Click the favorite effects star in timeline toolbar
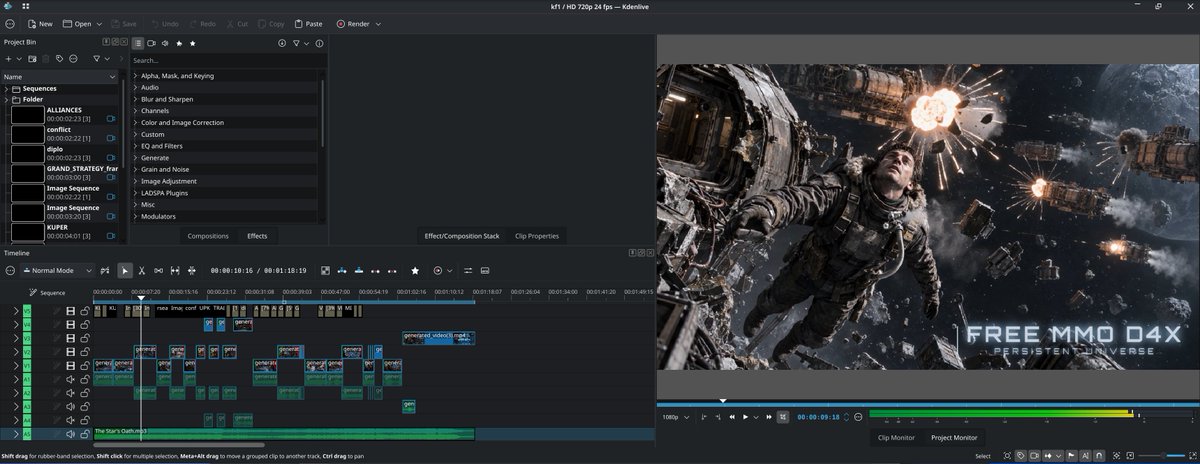Screen dimensions: 1200x464 (415, 270)
